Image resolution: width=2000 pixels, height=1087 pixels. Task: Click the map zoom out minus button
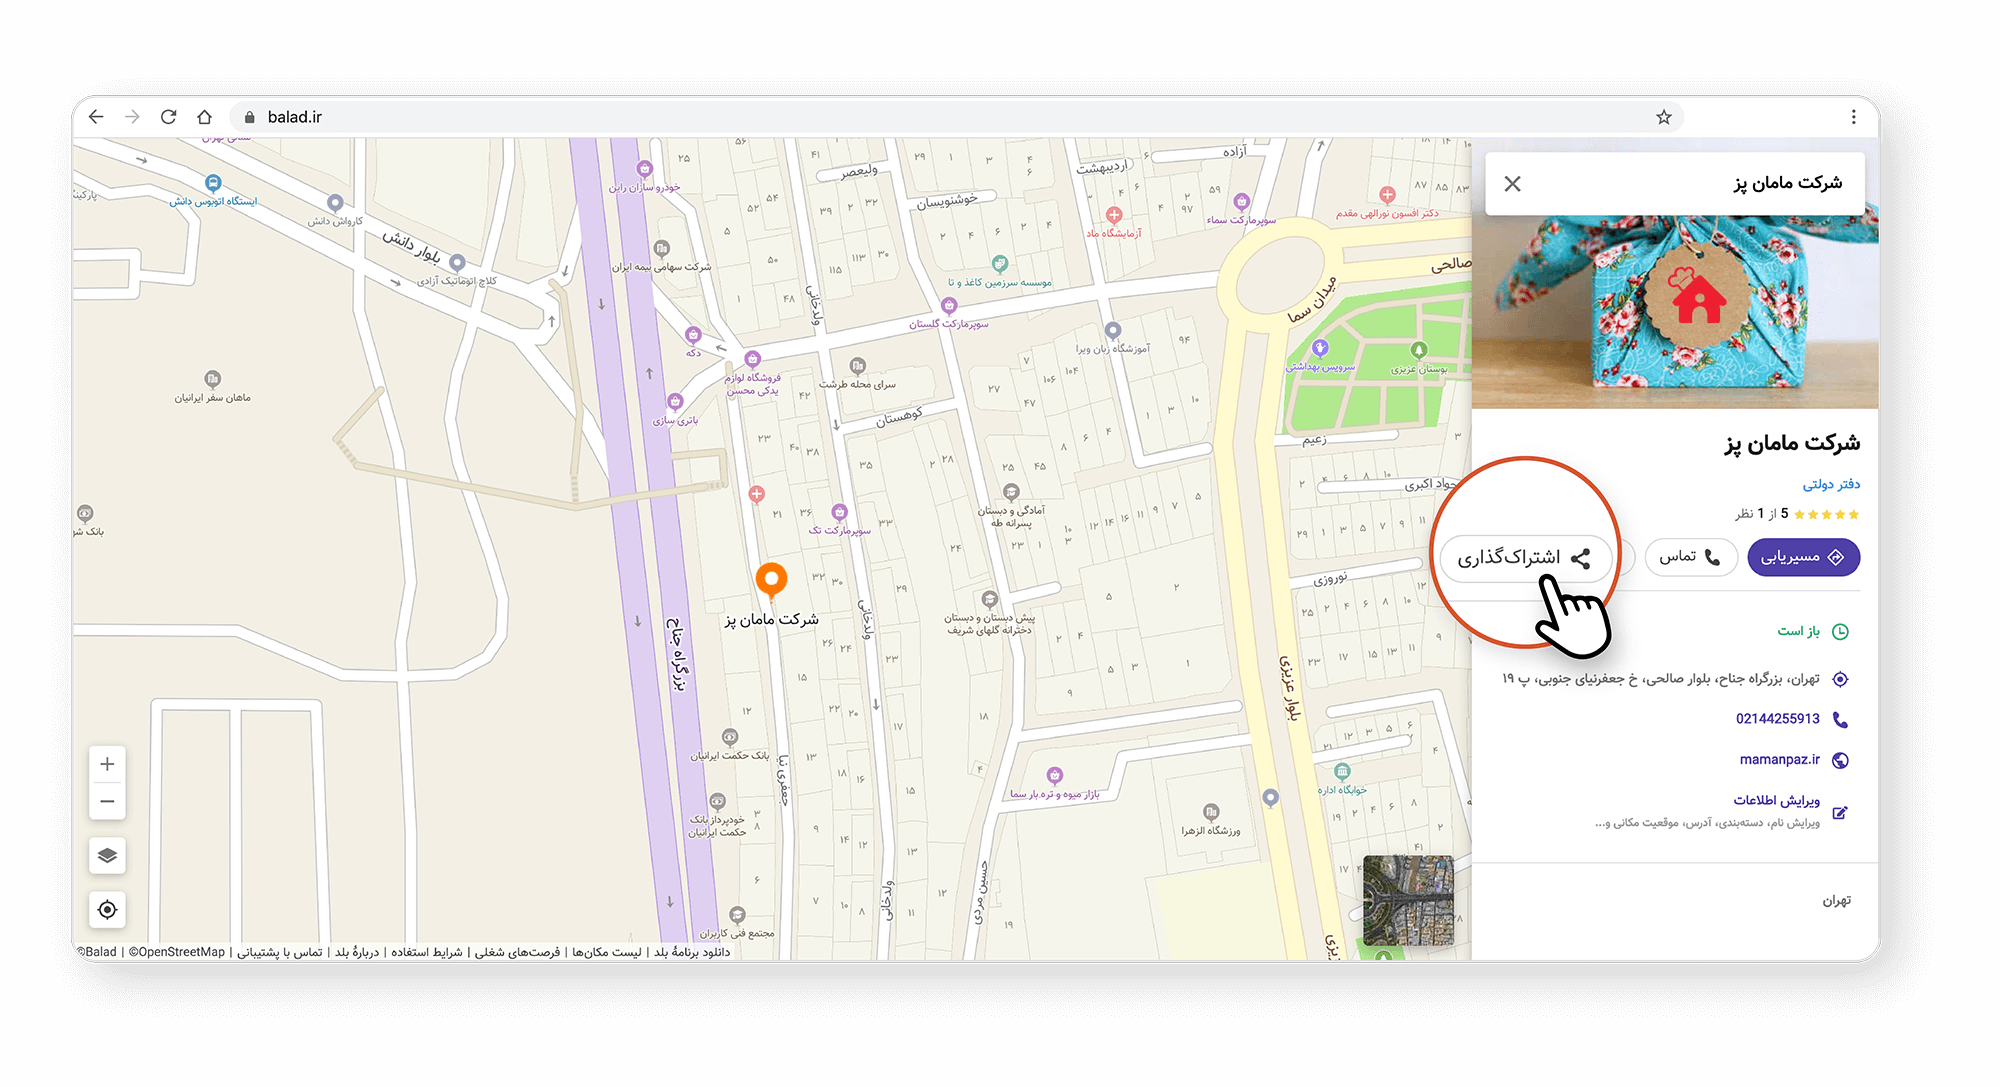107,801
